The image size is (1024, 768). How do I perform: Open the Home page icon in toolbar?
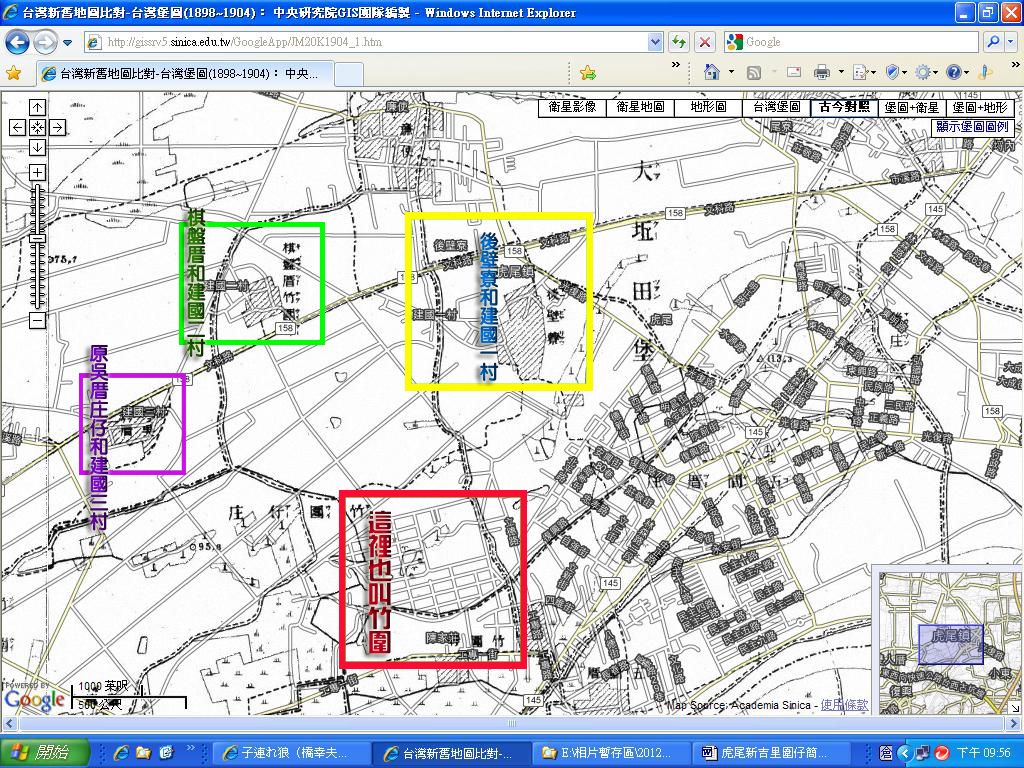[711, 72]
